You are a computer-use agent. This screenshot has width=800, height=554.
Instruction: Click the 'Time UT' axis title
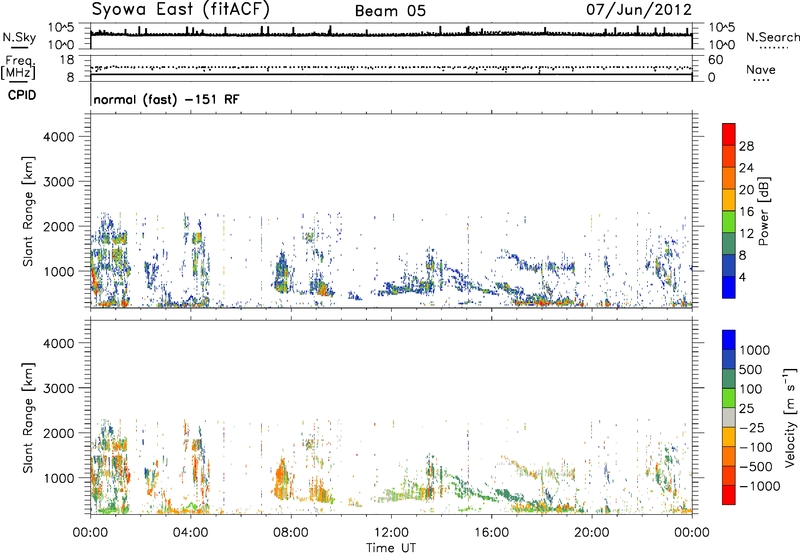[x=391, y=548]
